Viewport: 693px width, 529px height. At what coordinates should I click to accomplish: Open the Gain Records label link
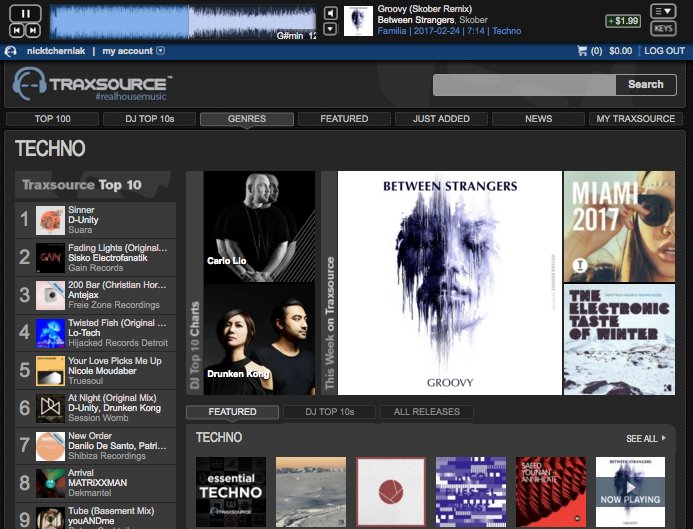point(95,268)
